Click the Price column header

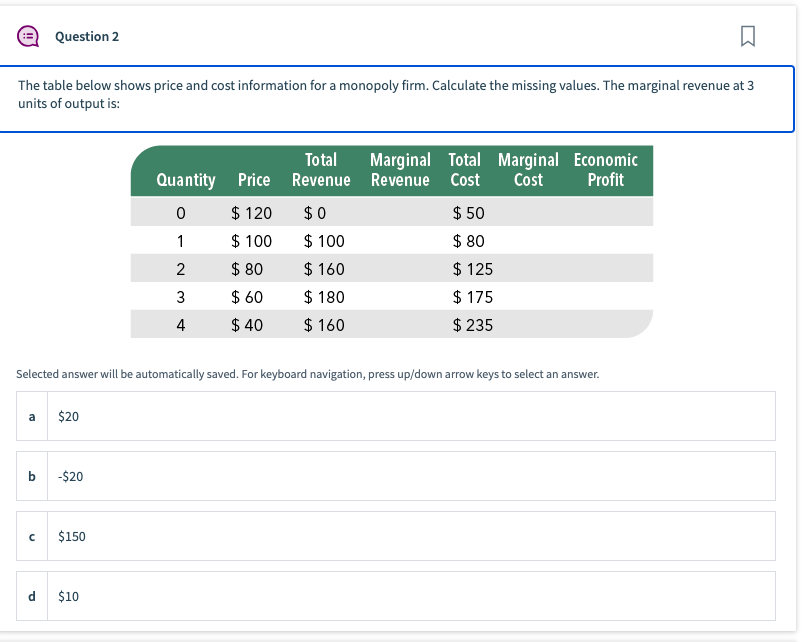pos(254,180)
